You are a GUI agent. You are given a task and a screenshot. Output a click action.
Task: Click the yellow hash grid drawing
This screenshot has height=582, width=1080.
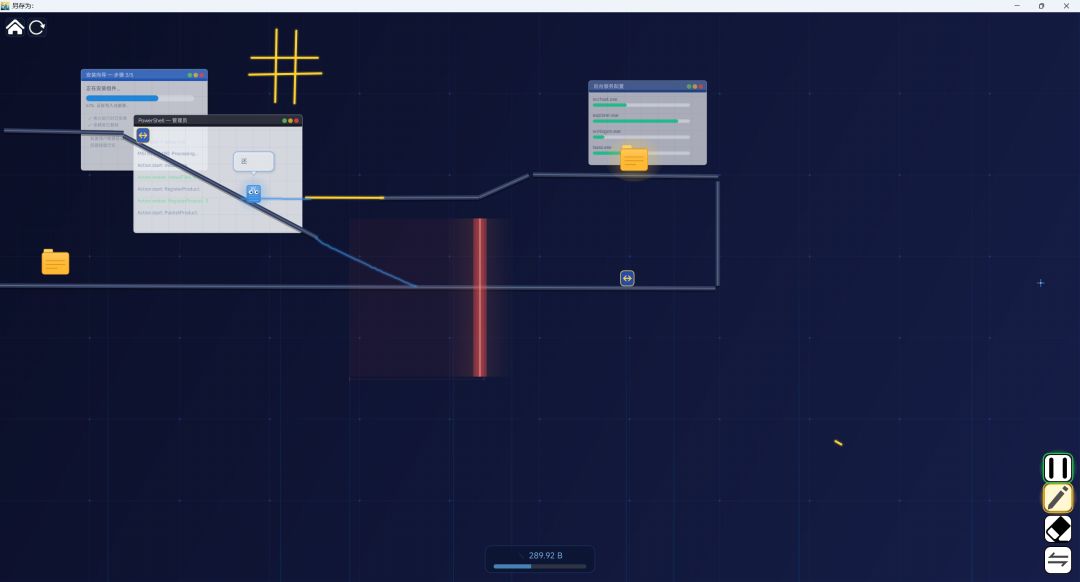pyautogui.click(x=285, y=65)
